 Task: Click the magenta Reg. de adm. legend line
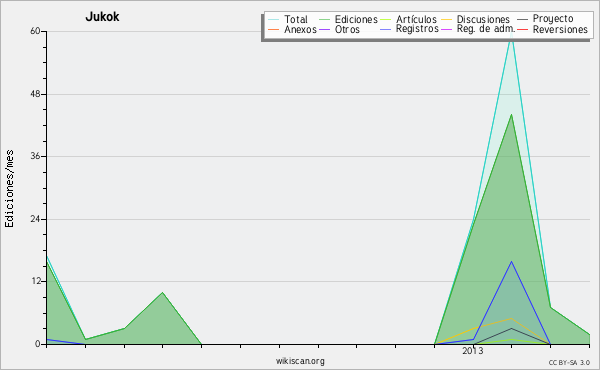pyautogui.click(x=446, y=29)
